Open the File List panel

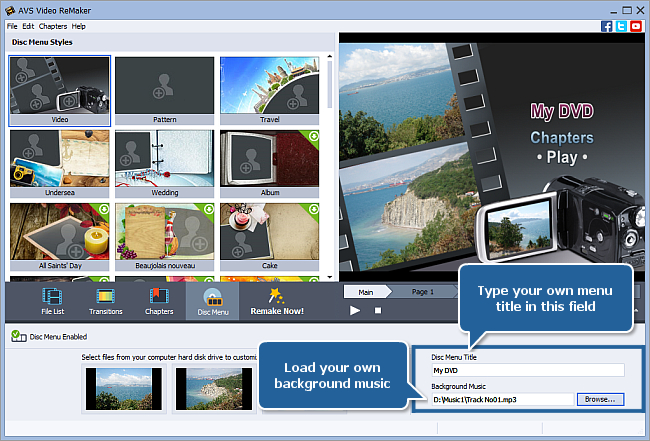(53, 301)
